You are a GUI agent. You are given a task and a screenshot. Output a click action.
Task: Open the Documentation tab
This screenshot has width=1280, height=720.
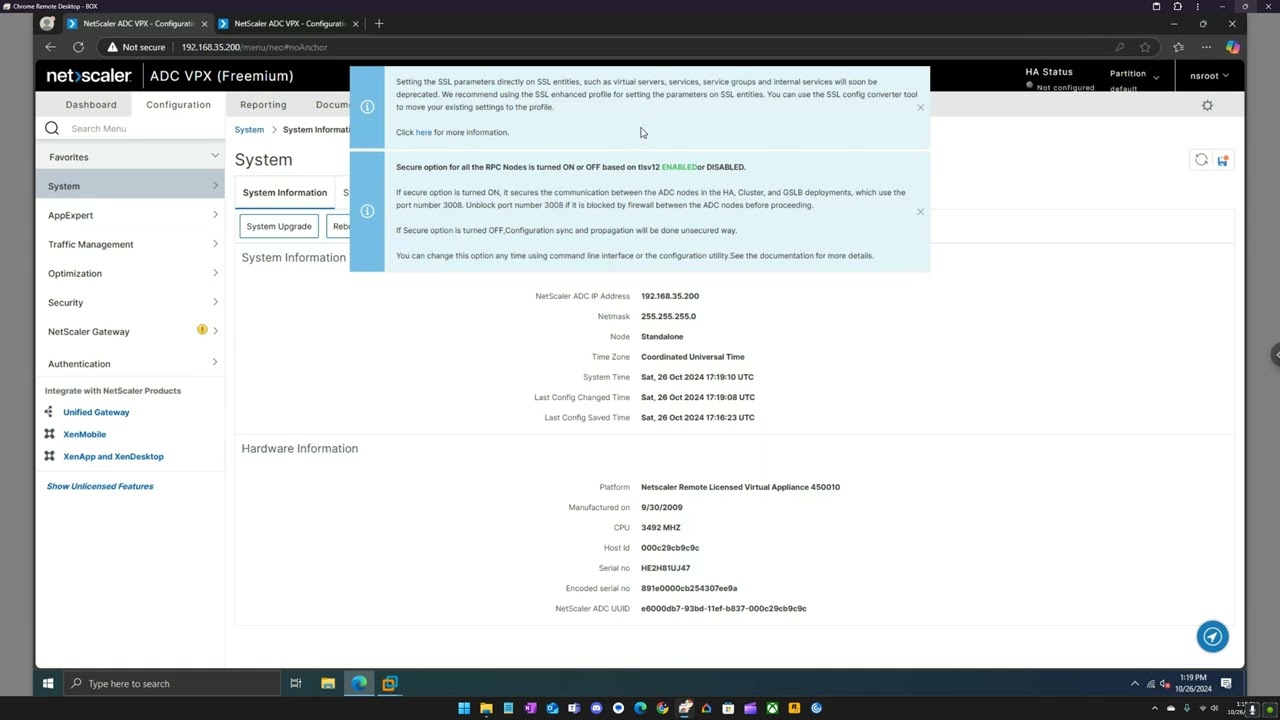332,105
